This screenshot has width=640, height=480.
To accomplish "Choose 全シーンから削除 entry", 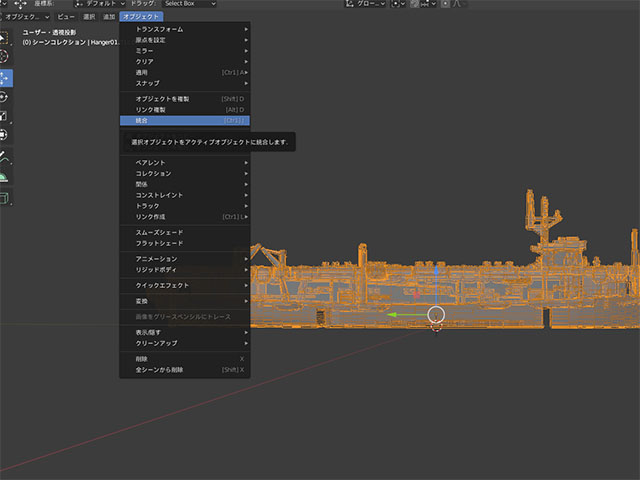I will click(x=184, y=370).
